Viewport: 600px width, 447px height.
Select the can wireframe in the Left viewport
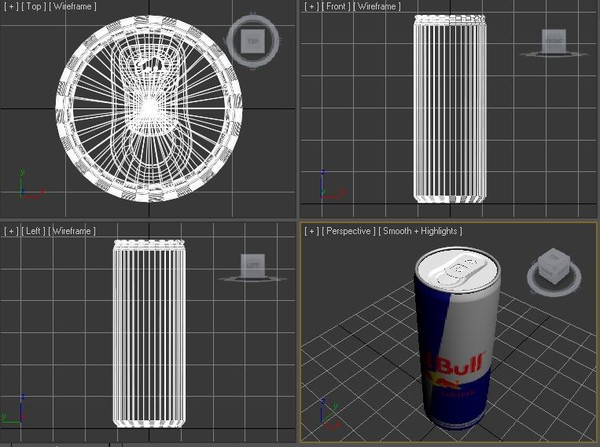coord(149,334)
